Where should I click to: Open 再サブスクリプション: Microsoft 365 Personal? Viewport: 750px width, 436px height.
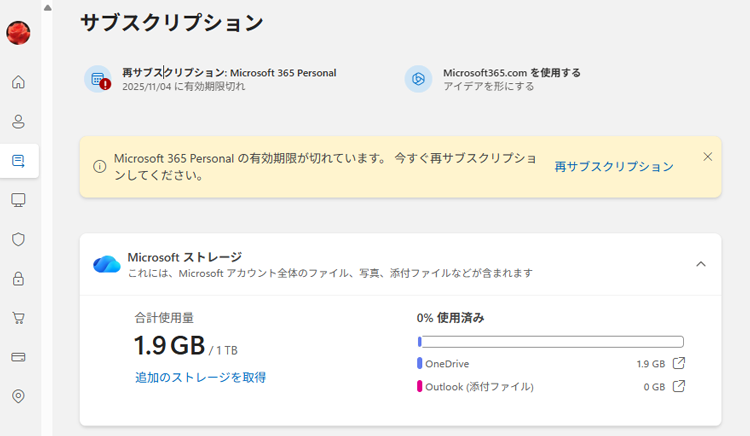coord(229,73)
